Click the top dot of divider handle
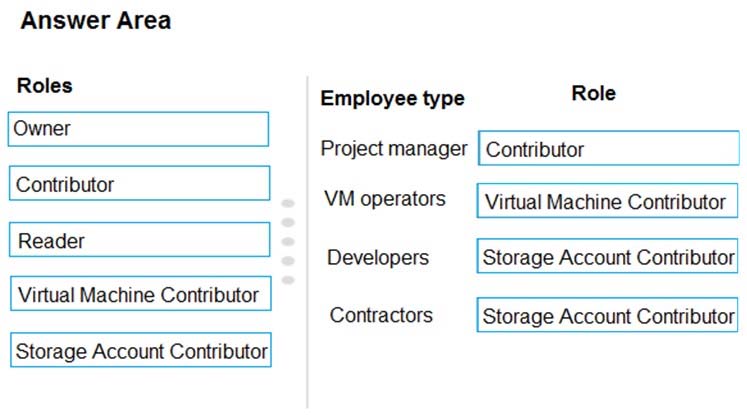Screen dimensions: 747x415 [288, 203]
